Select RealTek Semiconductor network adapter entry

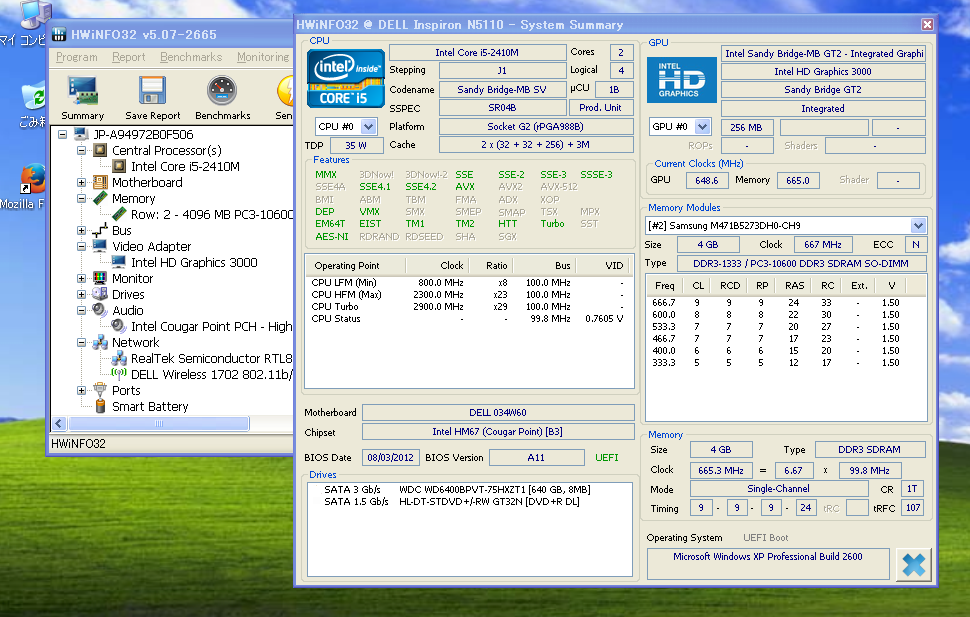212,358
